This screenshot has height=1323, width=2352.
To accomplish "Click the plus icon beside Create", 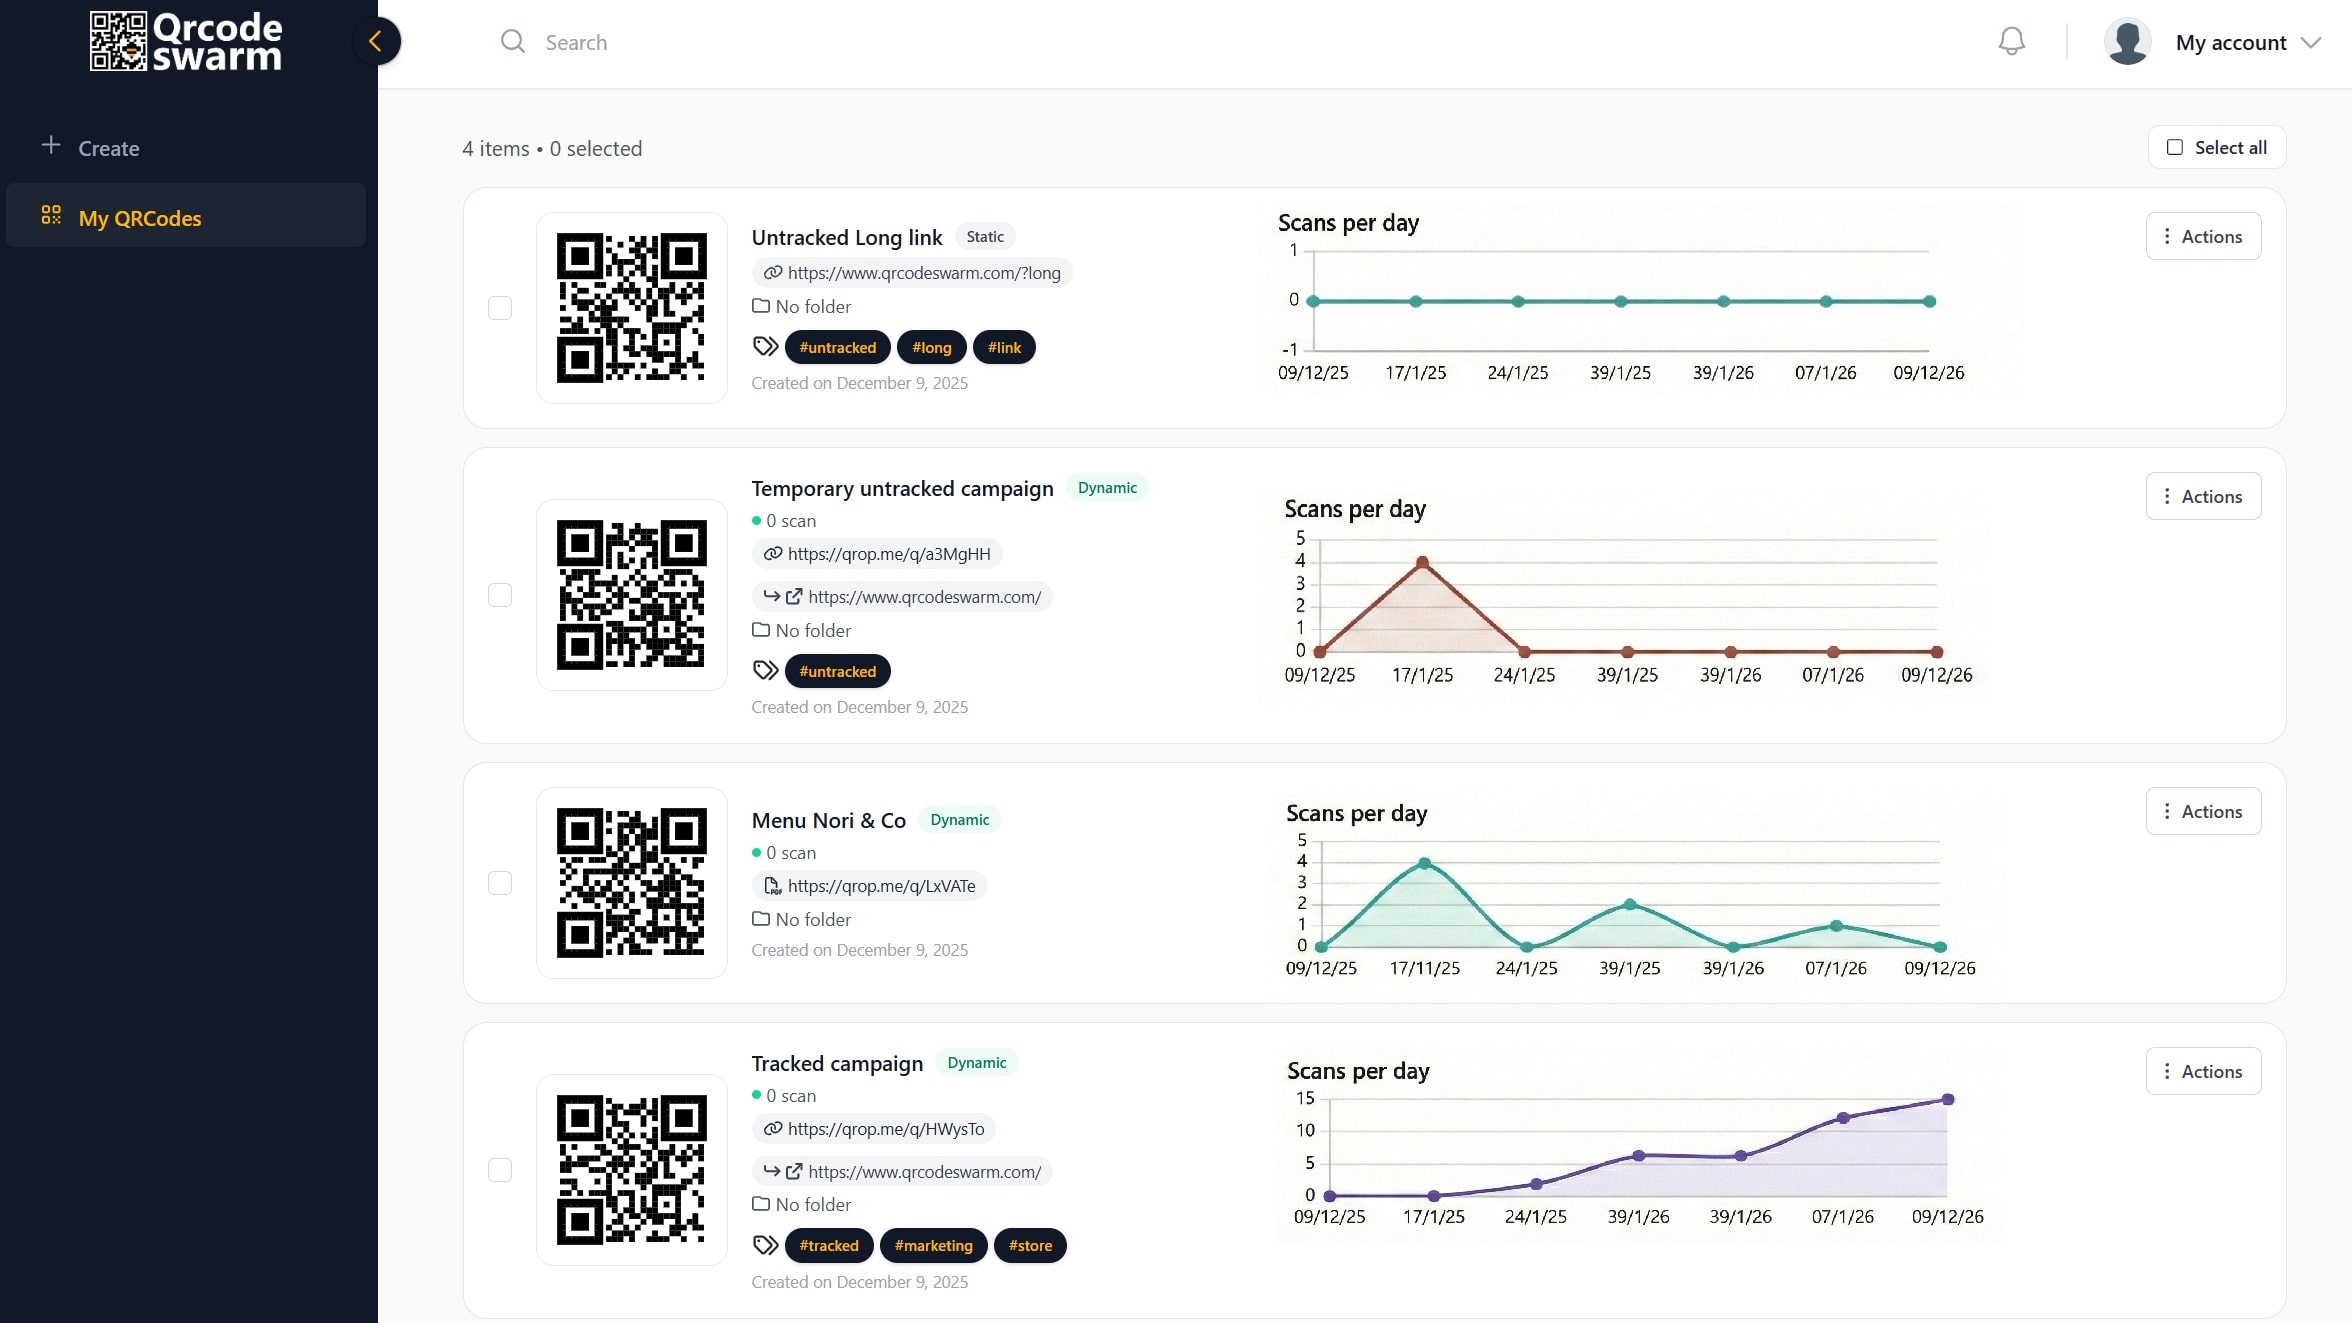I will pyautogui.click(x=51, y=145).
